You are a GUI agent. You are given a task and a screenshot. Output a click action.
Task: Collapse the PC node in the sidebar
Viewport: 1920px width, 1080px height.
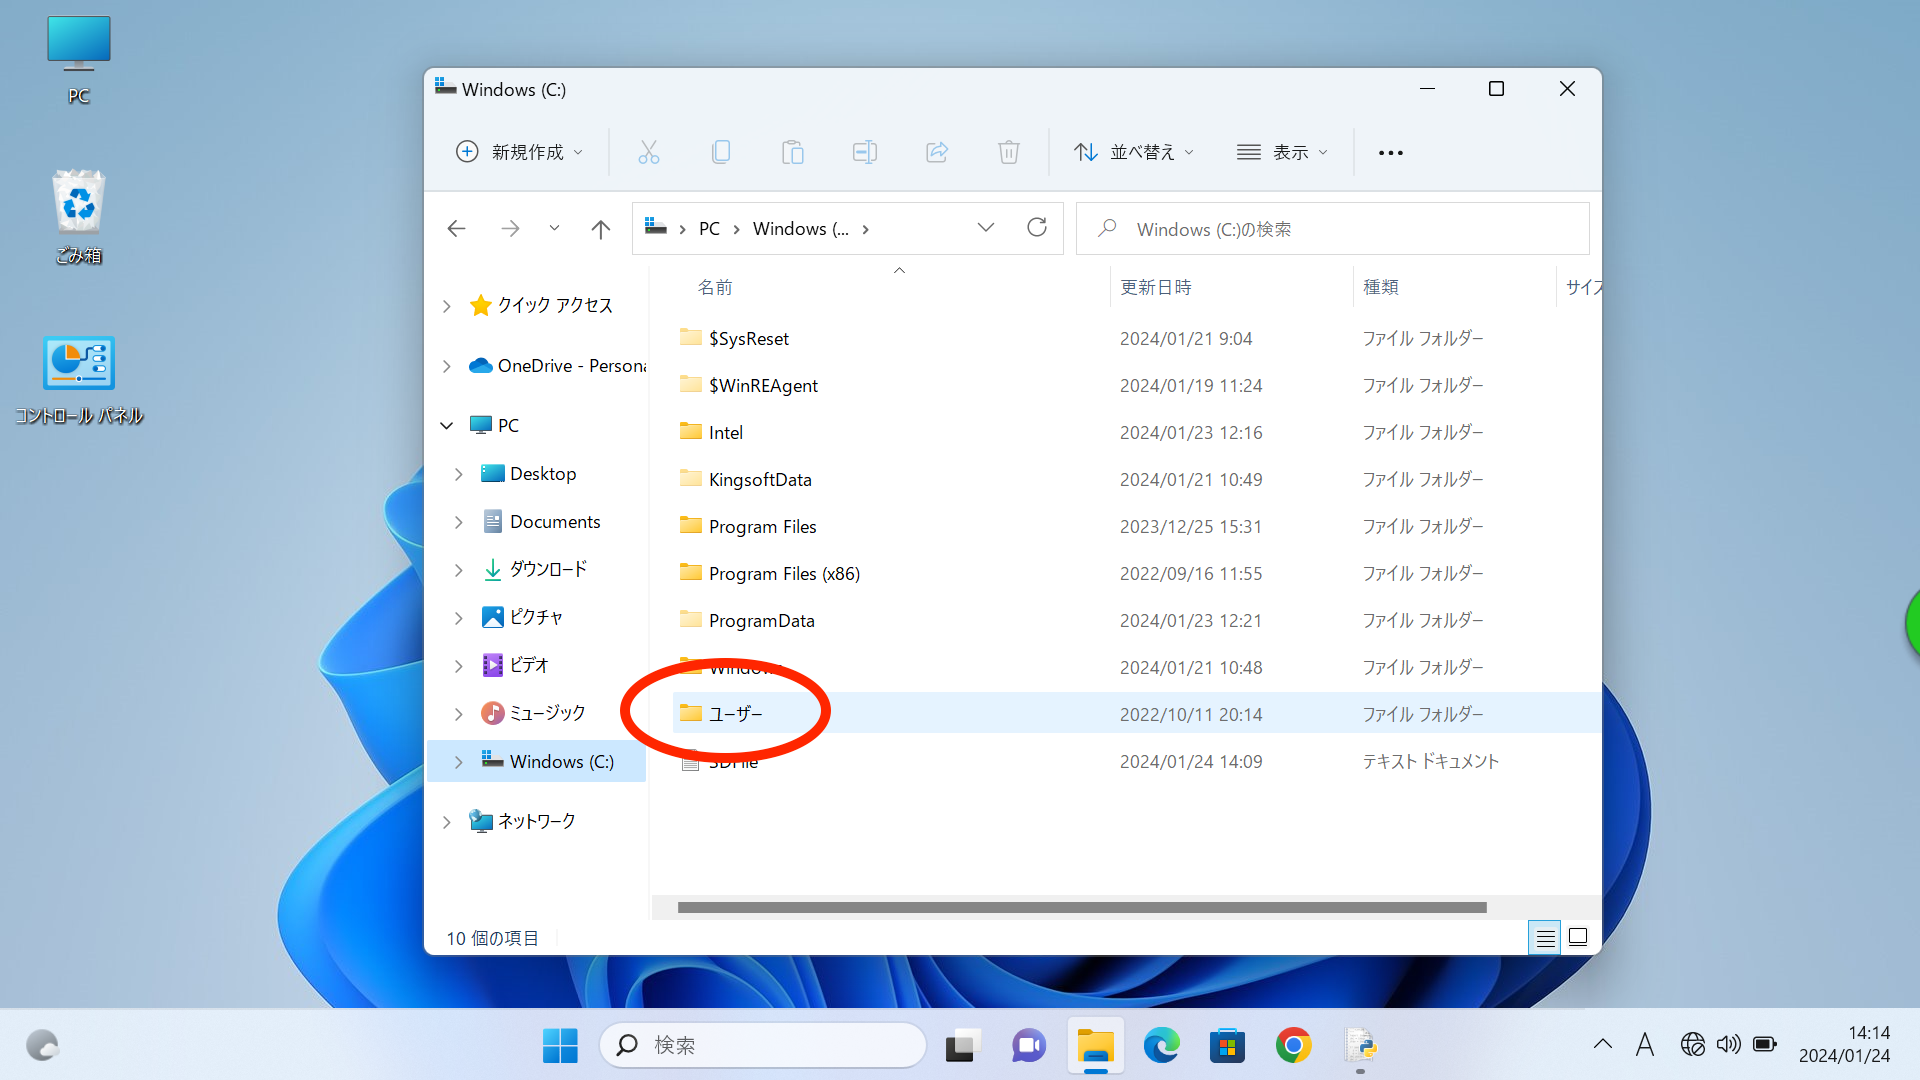pos(446,425)
